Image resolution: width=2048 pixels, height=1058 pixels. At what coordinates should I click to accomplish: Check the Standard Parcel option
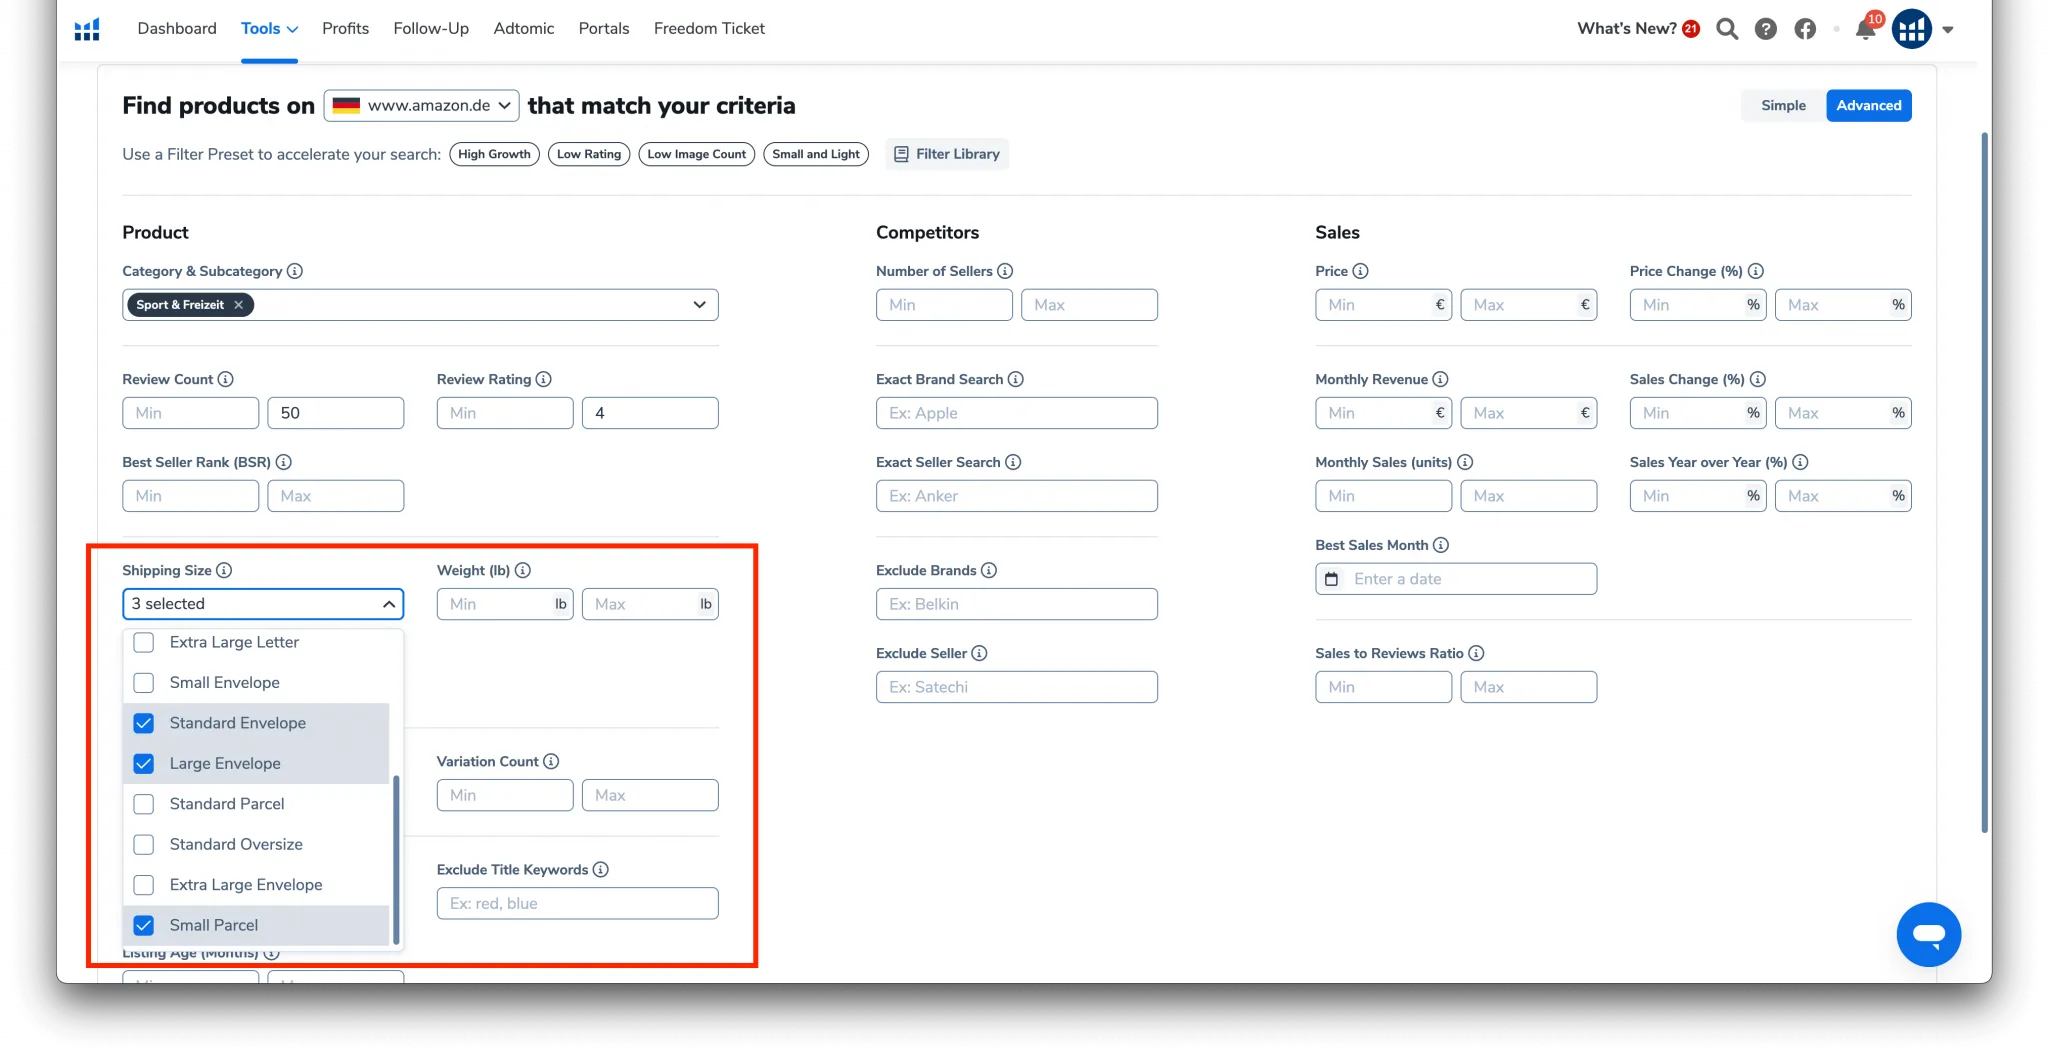(144, 804)
